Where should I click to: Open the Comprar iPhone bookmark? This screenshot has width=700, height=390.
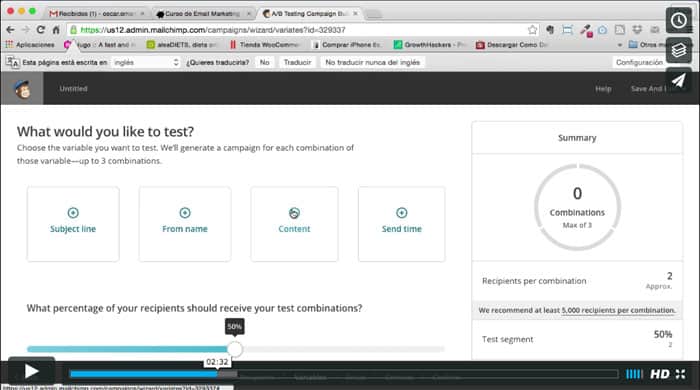coord(347,45)
